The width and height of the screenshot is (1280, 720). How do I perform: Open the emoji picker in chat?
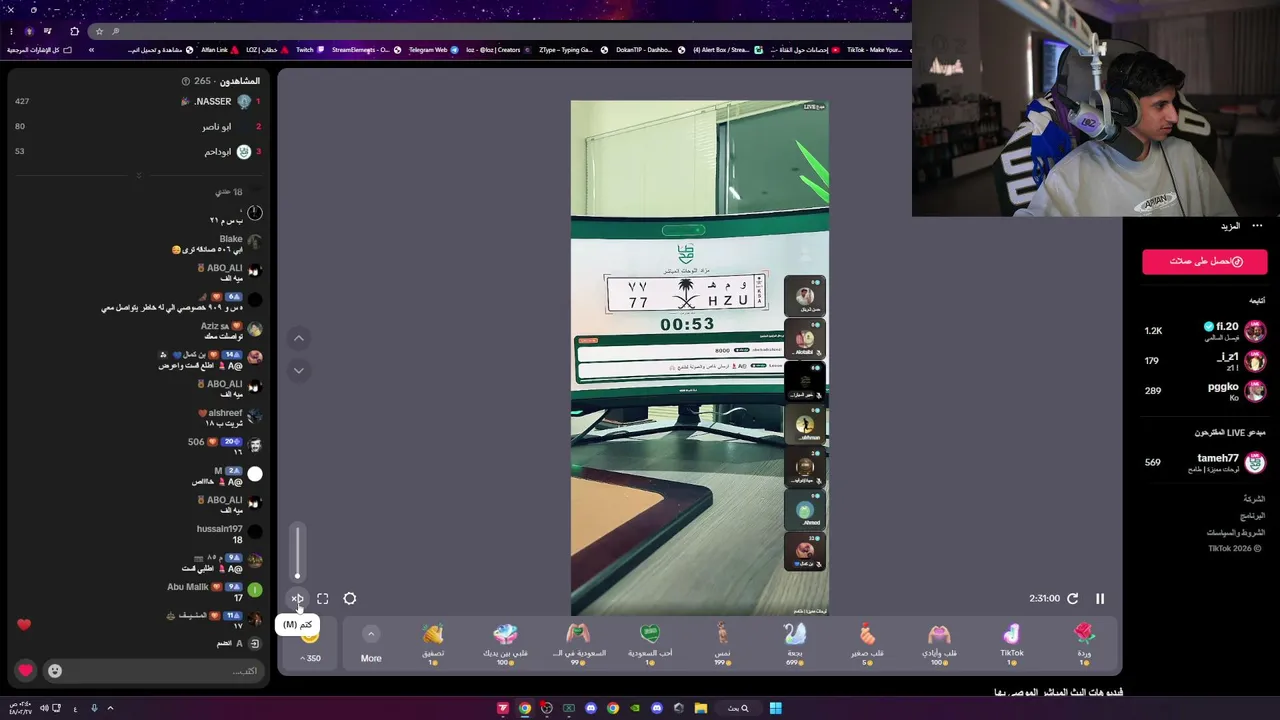pyautogui.click(x=55, y=671)
